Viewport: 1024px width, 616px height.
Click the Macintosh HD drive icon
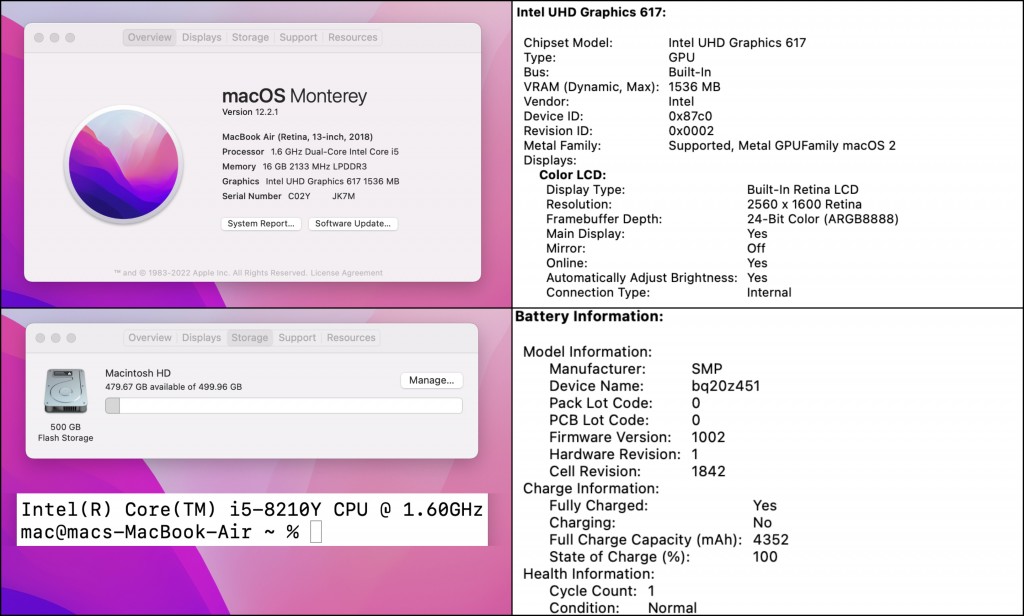[x=65, y=391]
